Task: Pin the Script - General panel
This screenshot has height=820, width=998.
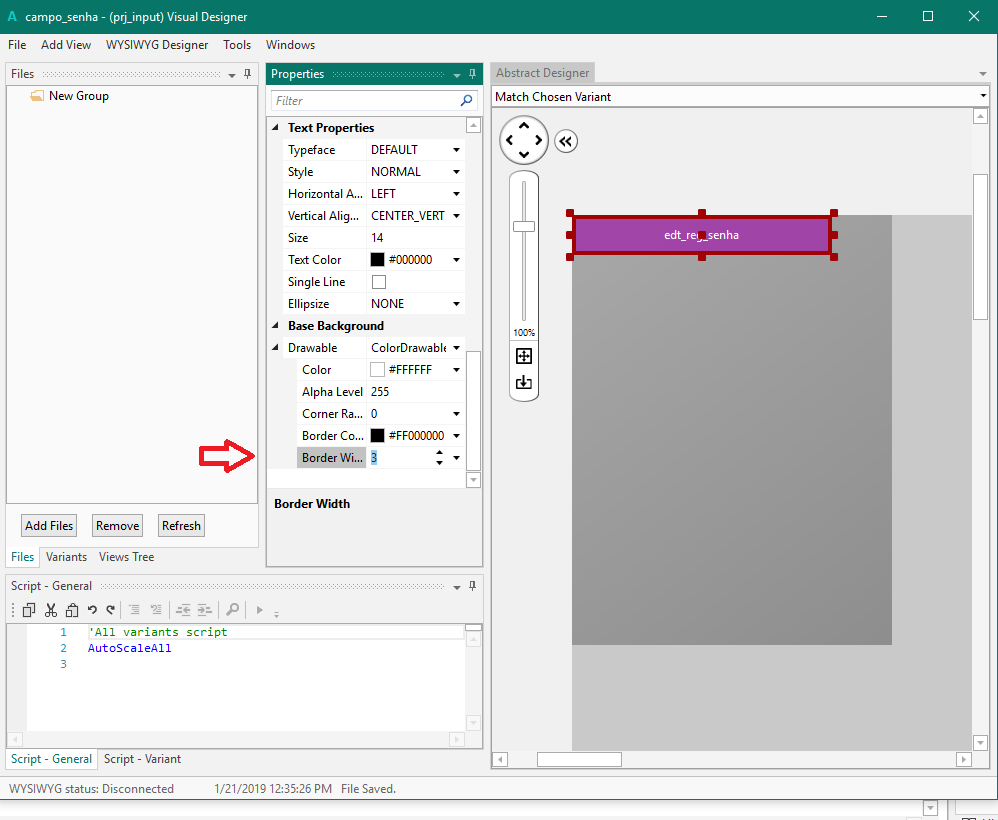Action: pyautogui.click(x=472, y=586)
